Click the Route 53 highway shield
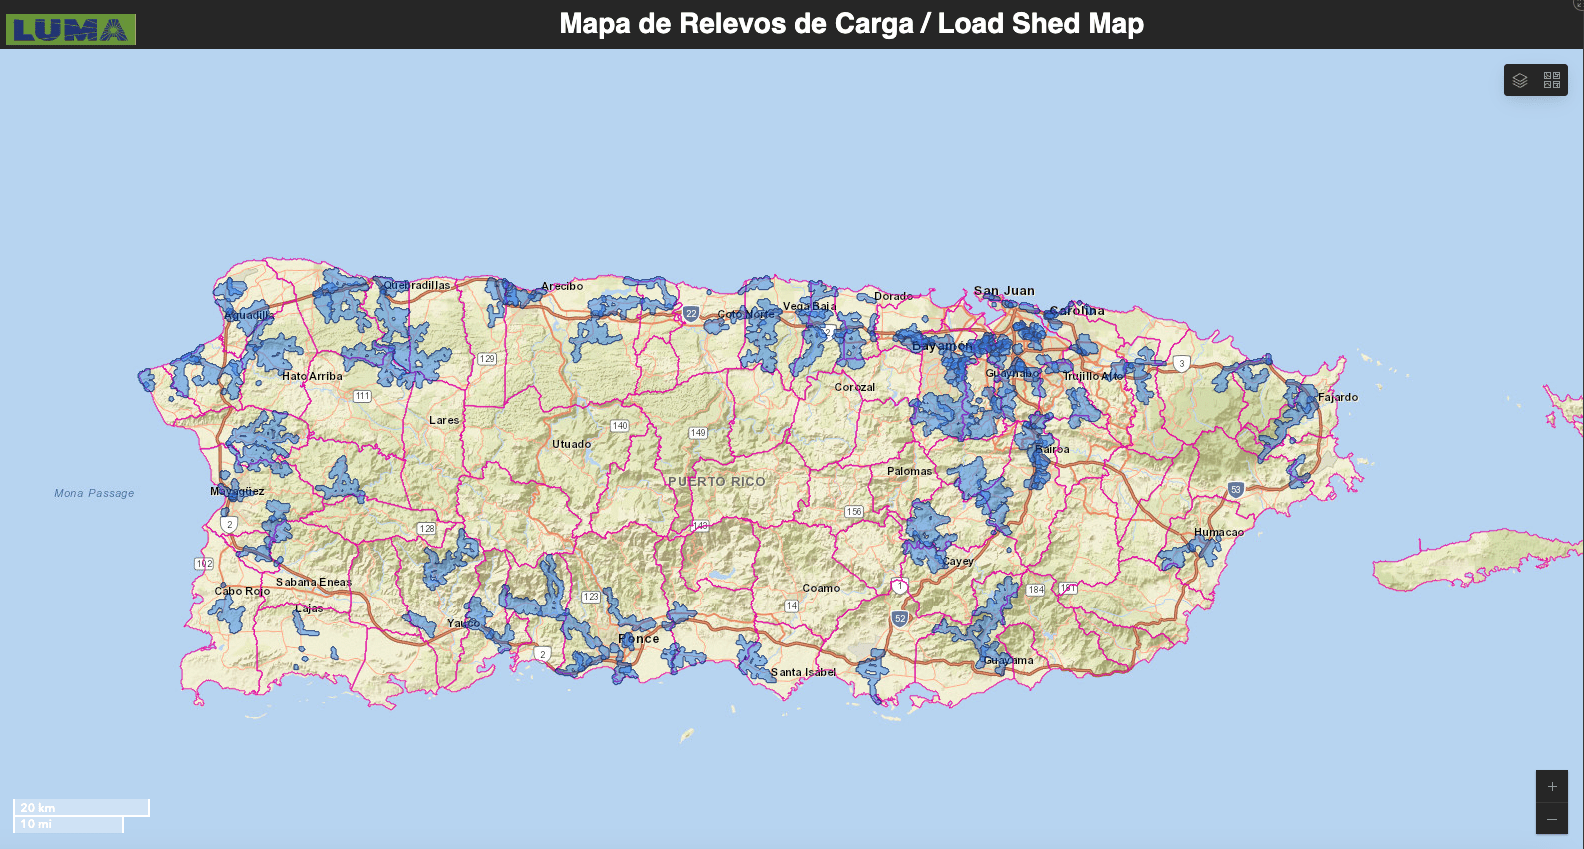Image resolution: width=1584 pixels, height=849 pixels. pos(1236,490)
